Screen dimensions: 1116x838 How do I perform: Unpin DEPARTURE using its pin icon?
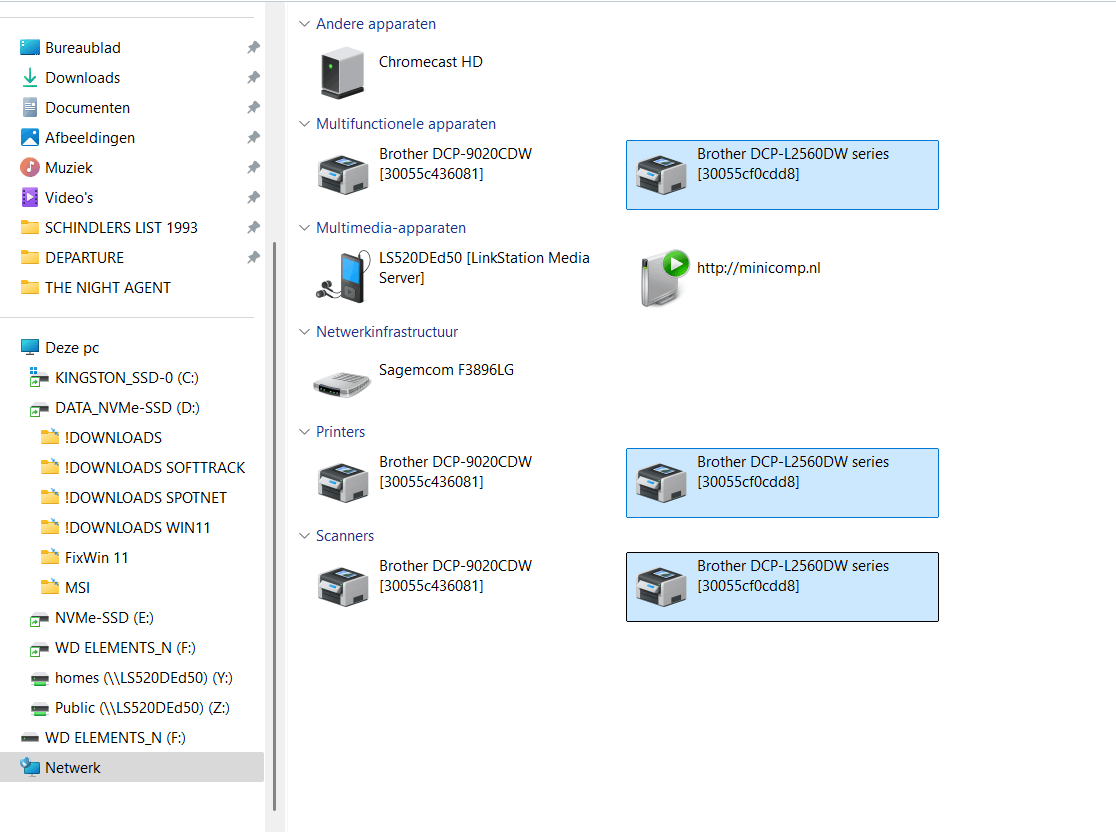[253, 257]
